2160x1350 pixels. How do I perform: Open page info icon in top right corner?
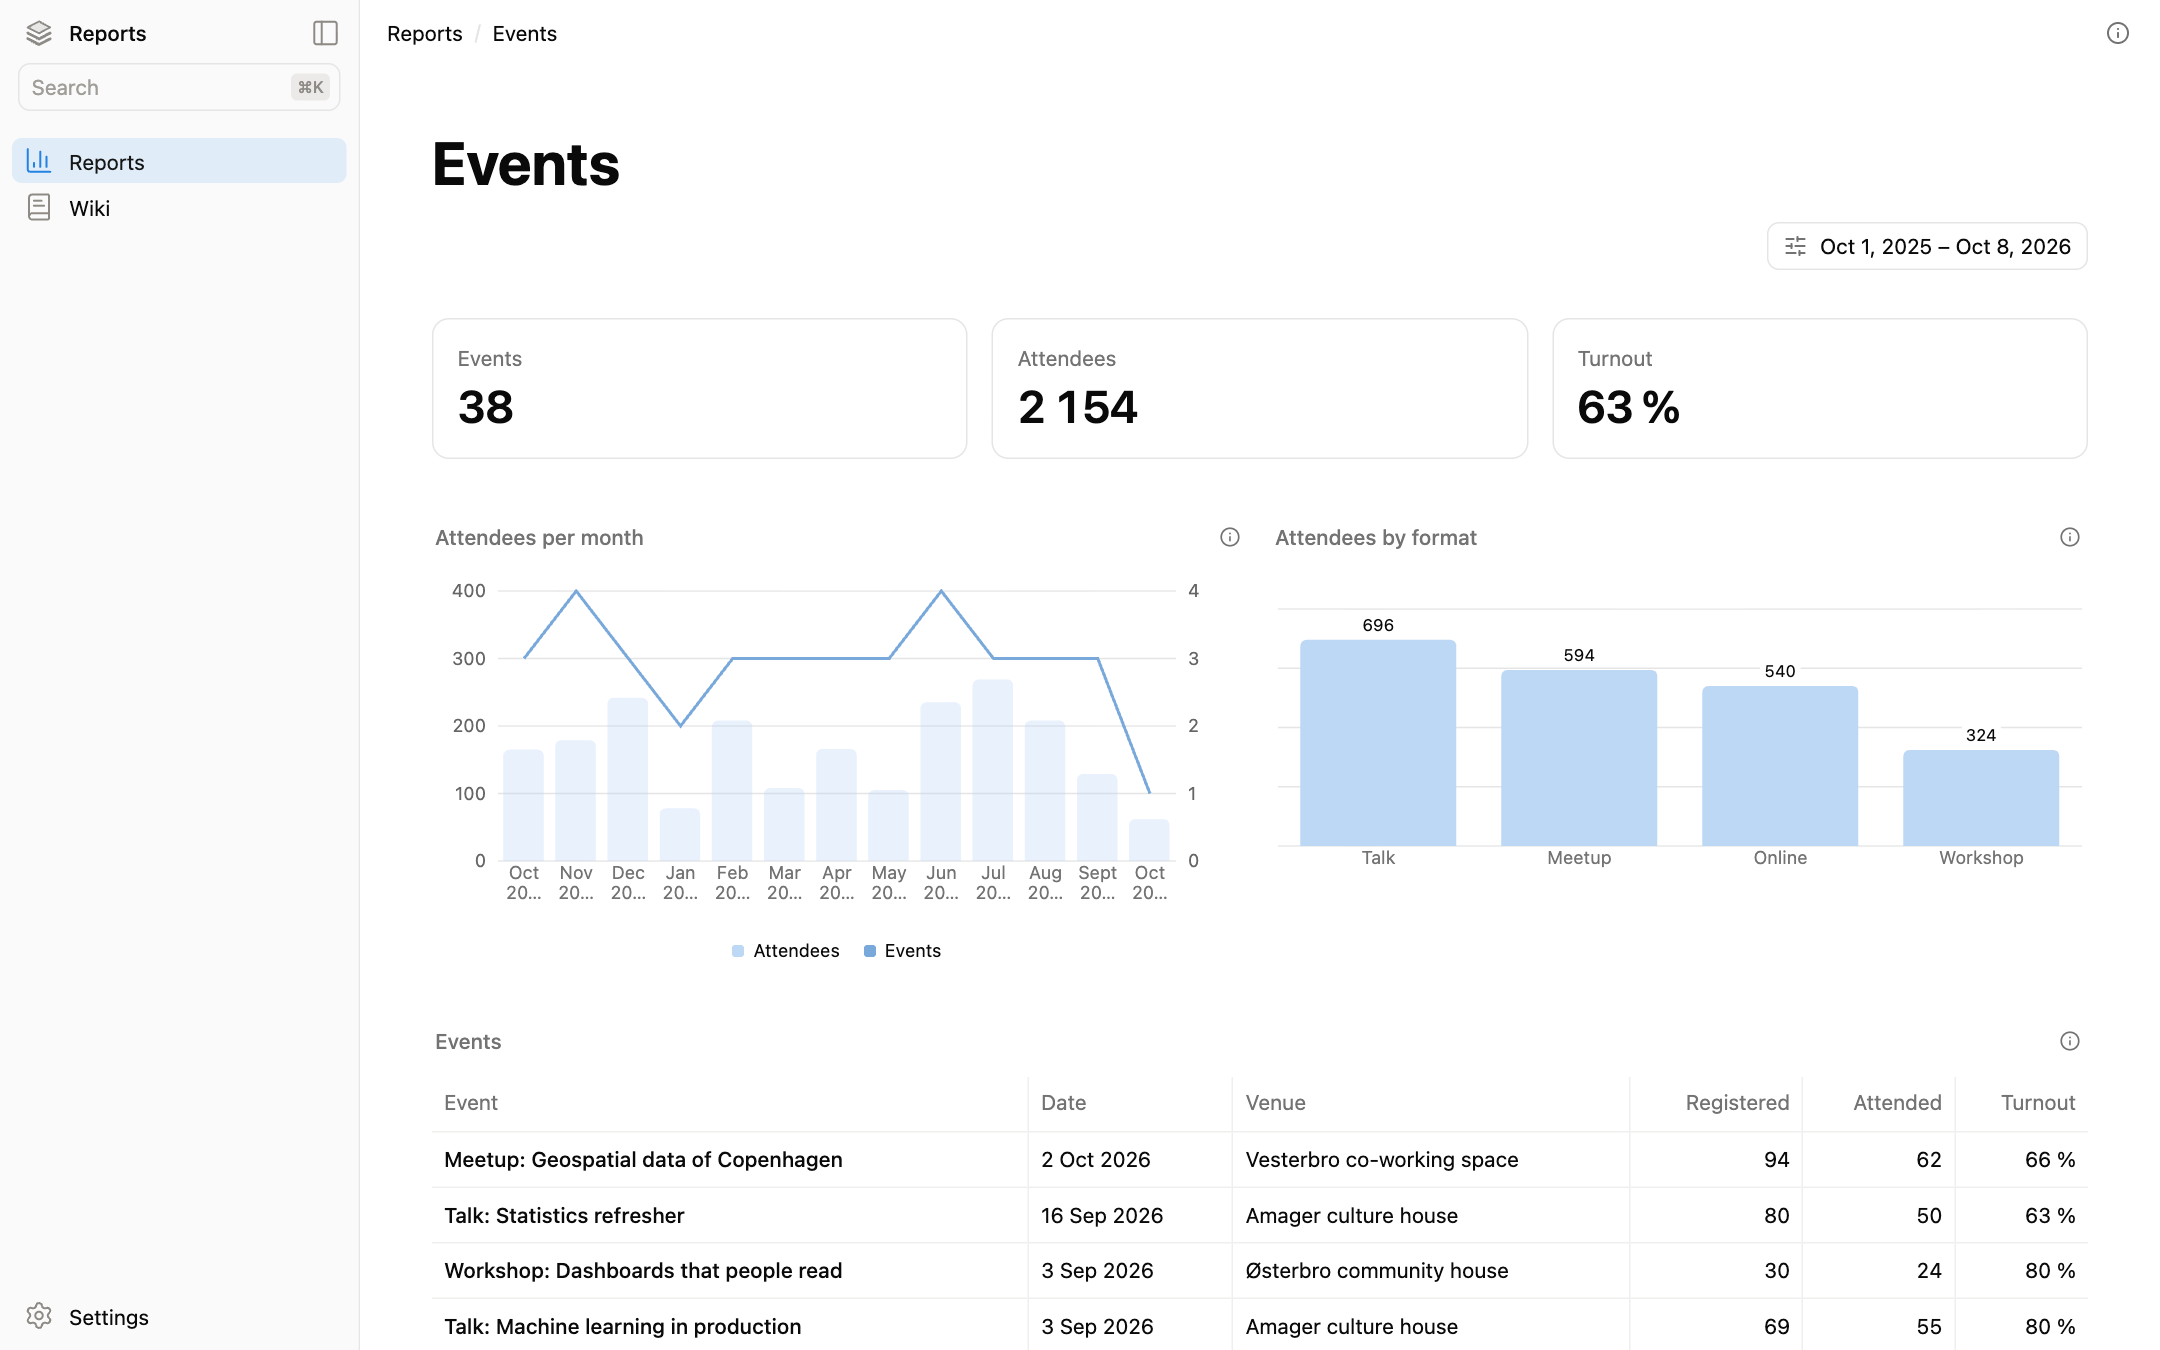(2117, 33)
